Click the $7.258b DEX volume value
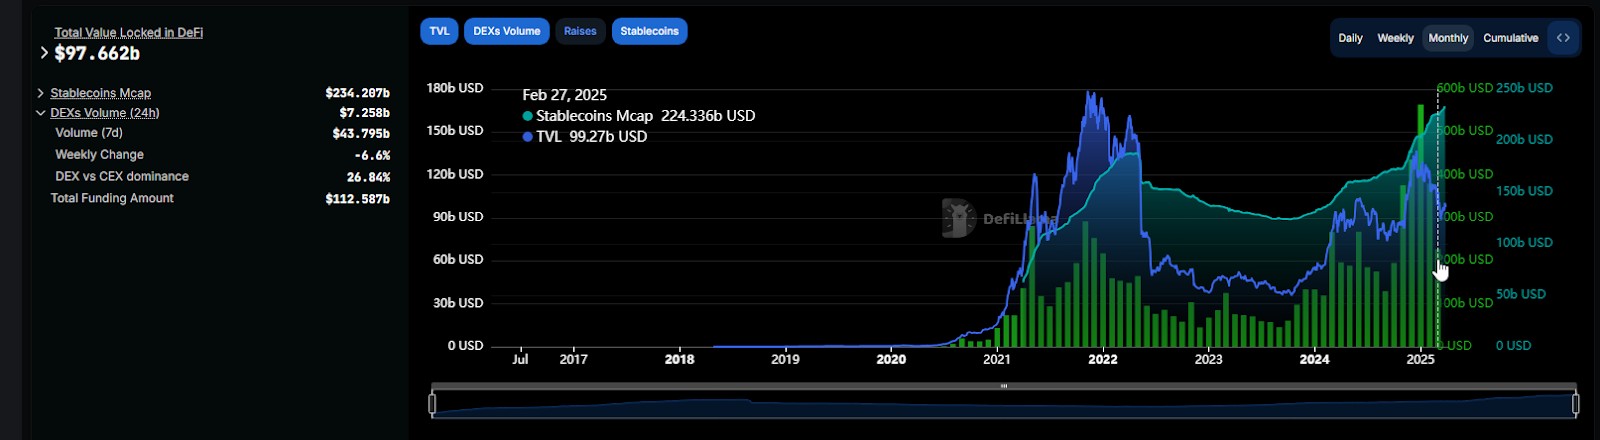This screenshot has height=440, width=1600. coord(364,113)
